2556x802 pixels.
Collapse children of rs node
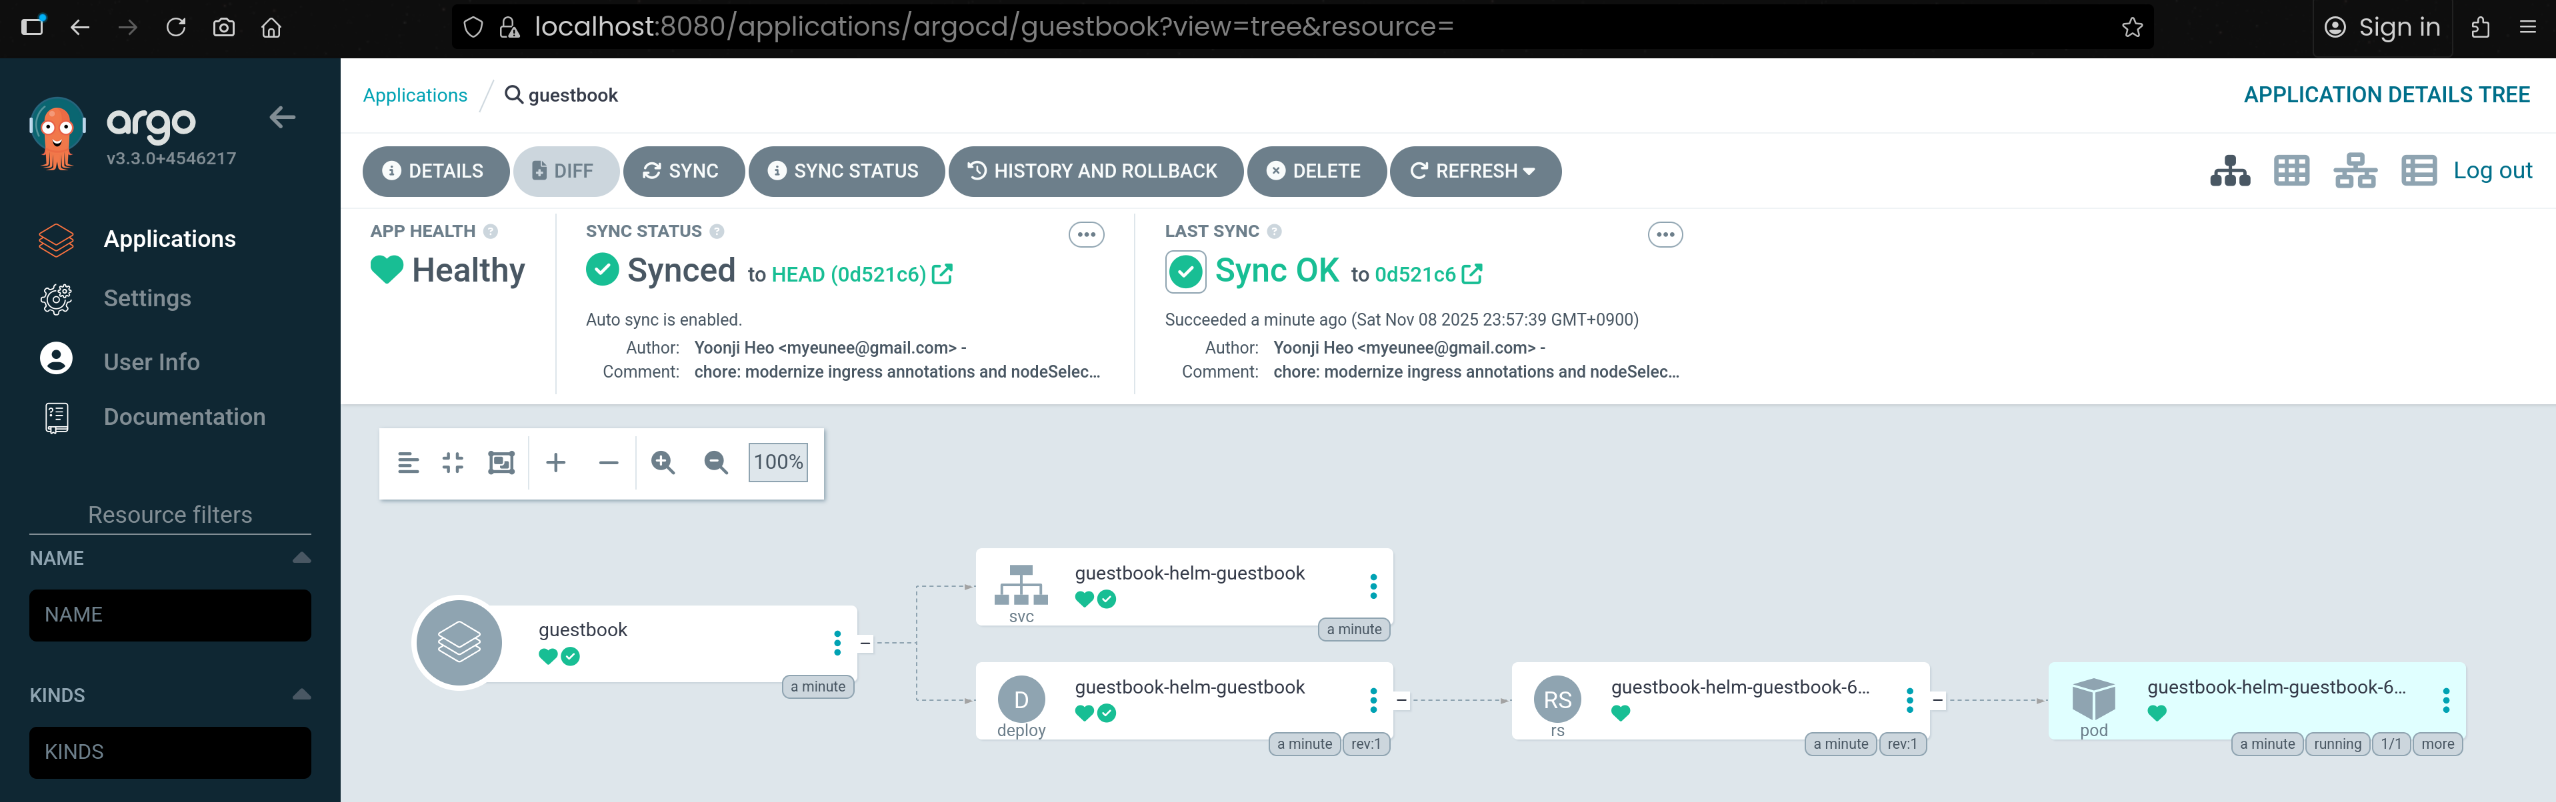1937,700
